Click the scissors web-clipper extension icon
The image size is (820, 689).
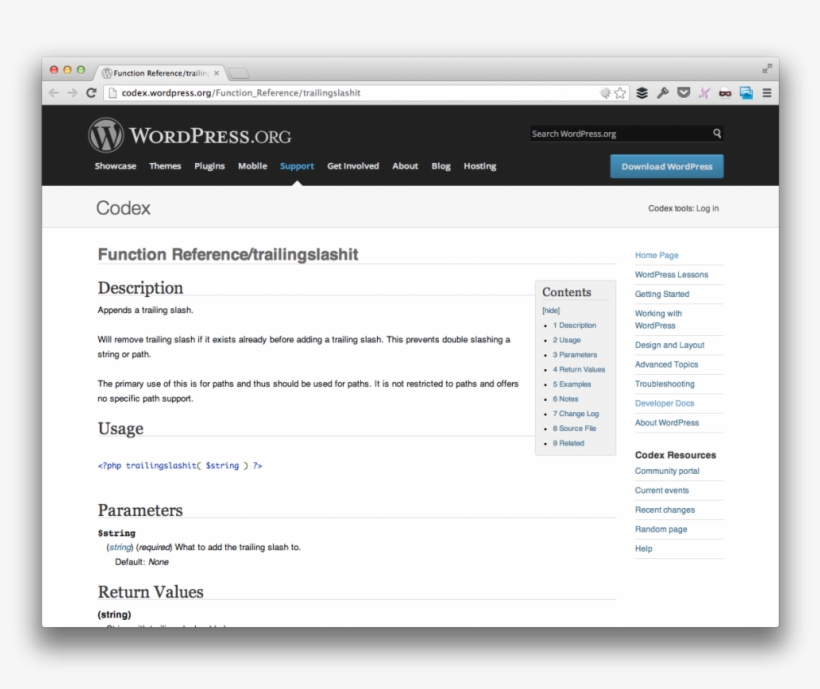click(x=707, y=92)
